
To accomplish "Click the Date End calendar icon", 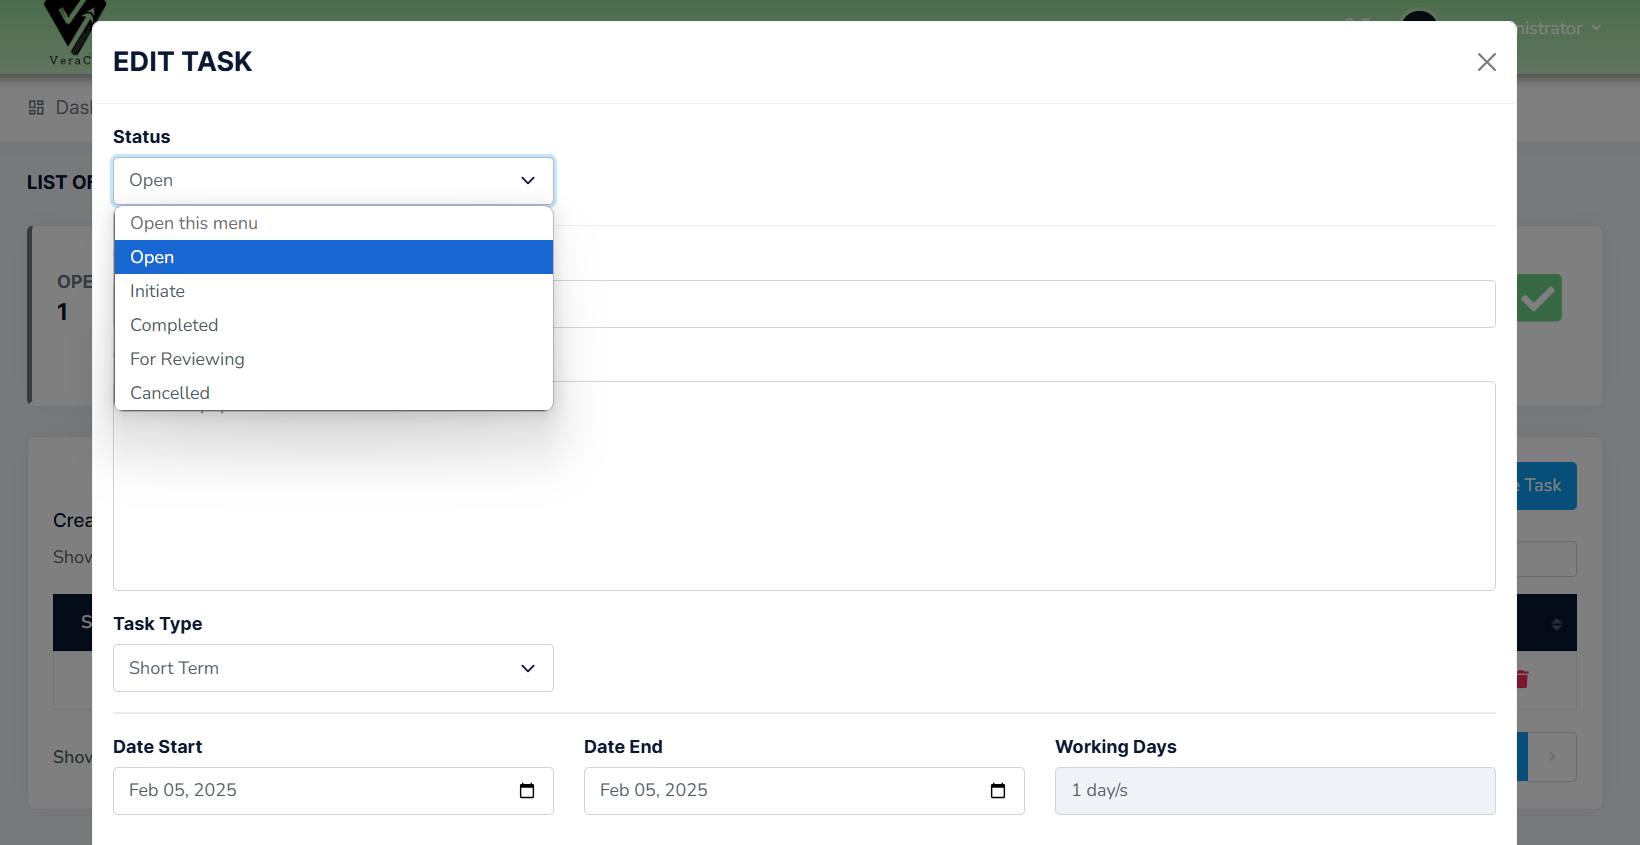I will (x=997, y=791).
